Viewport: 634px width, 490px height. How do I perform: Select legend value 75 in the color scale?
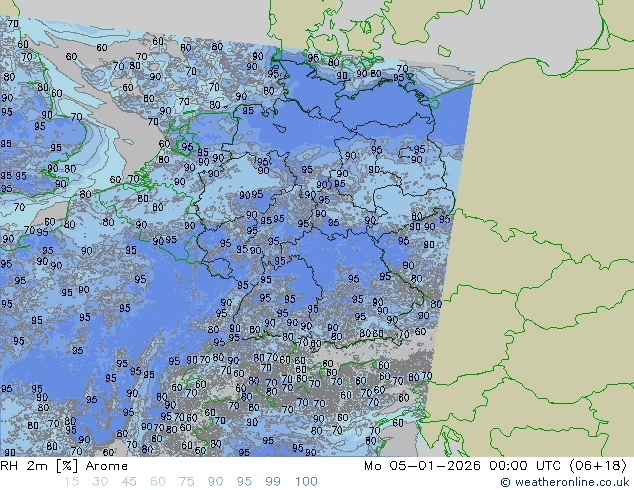pos(186,482)
